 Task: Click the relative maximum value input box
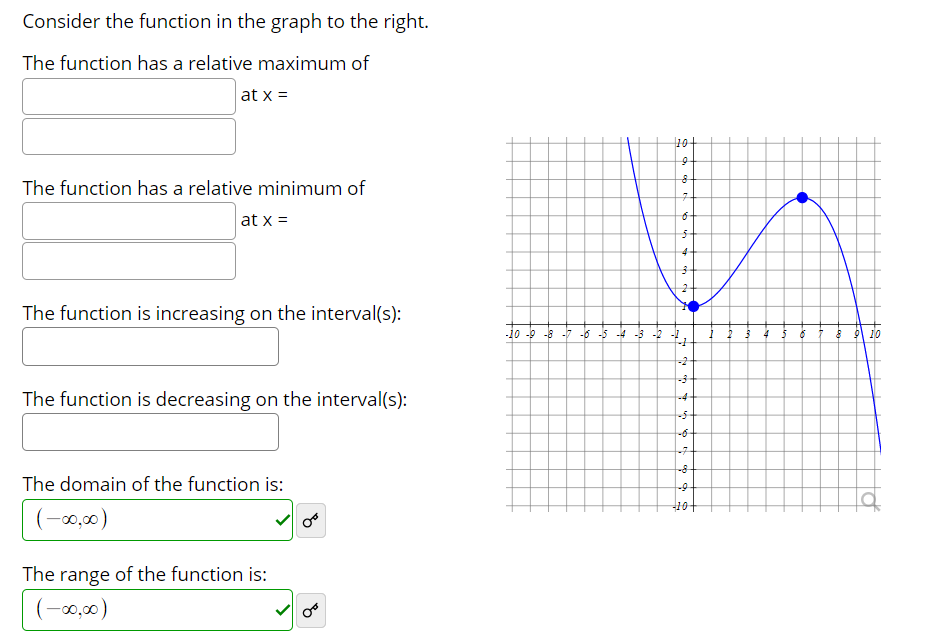128,96
